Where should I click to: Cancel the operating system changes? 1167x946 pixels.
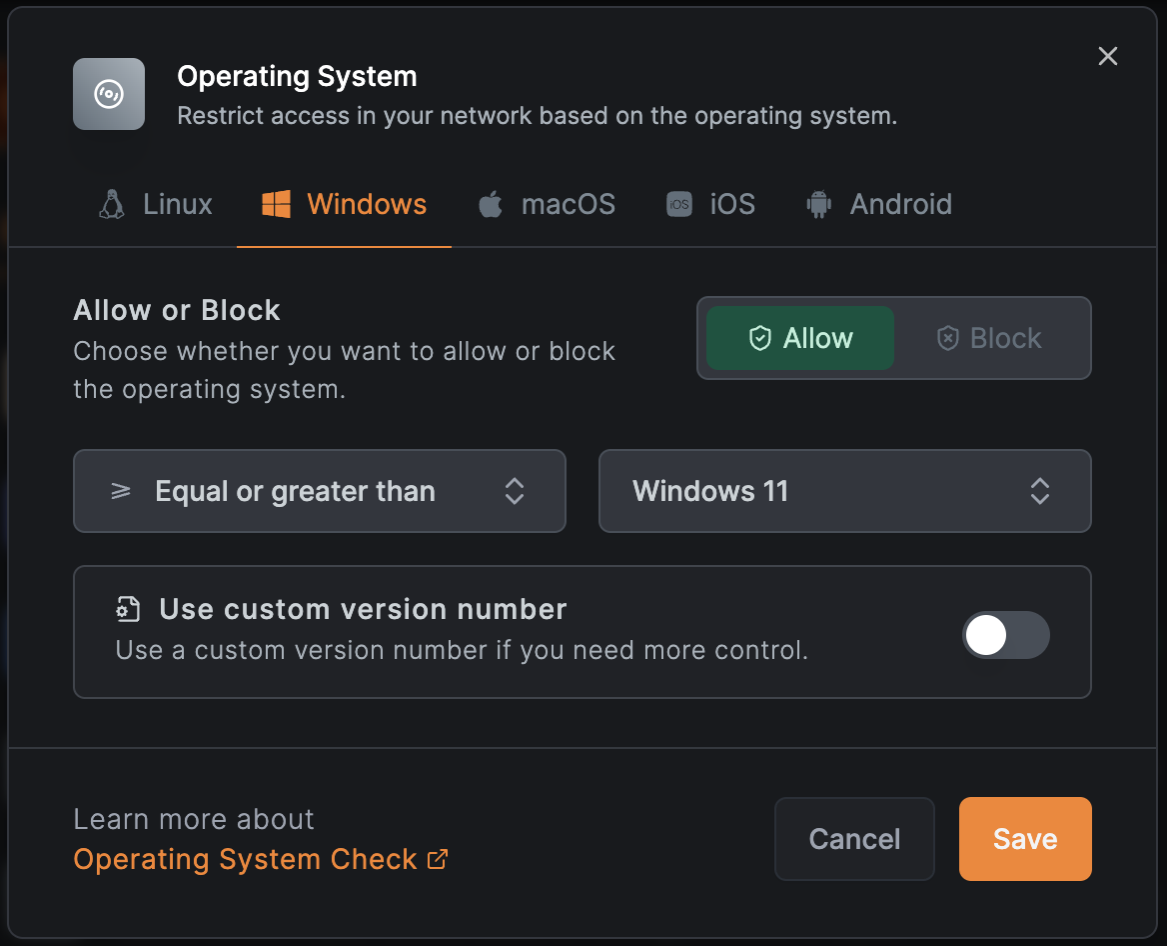pyautogui.click(x=854, y=839)
